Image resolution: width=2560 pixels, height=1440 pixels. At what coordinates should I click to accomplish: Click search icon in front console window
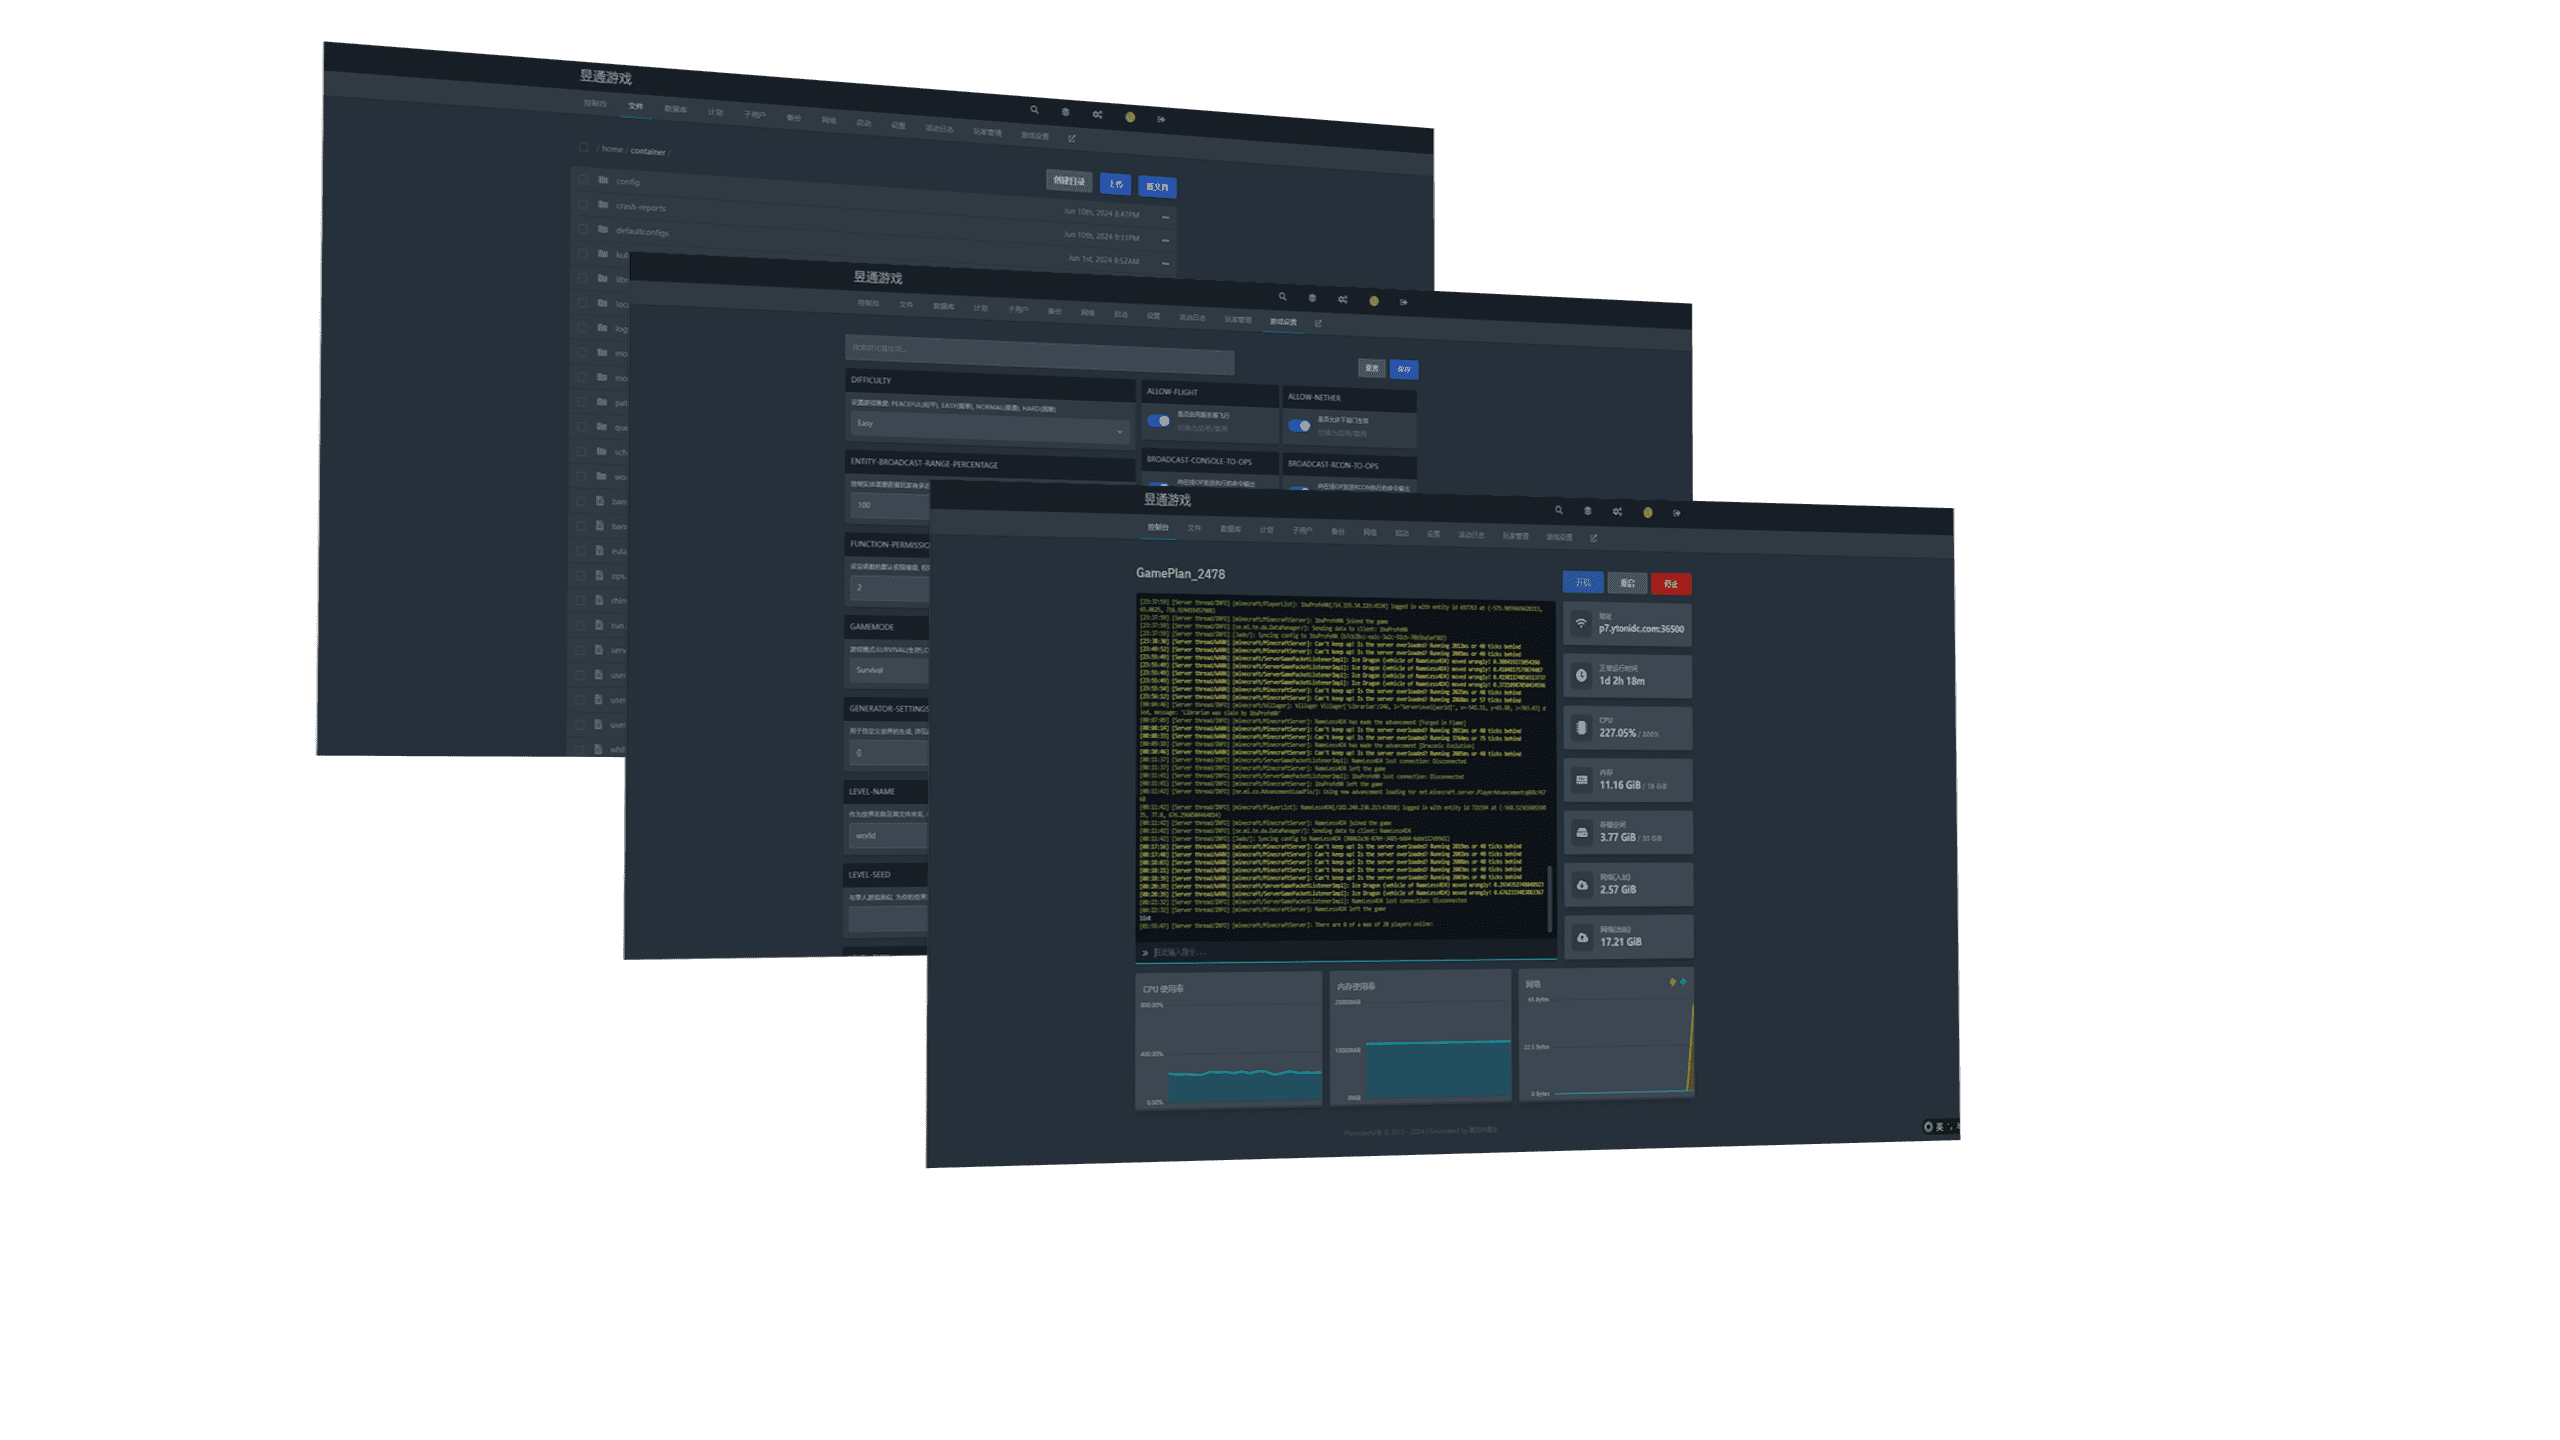pyautogui.click(x=1558, y=511)
